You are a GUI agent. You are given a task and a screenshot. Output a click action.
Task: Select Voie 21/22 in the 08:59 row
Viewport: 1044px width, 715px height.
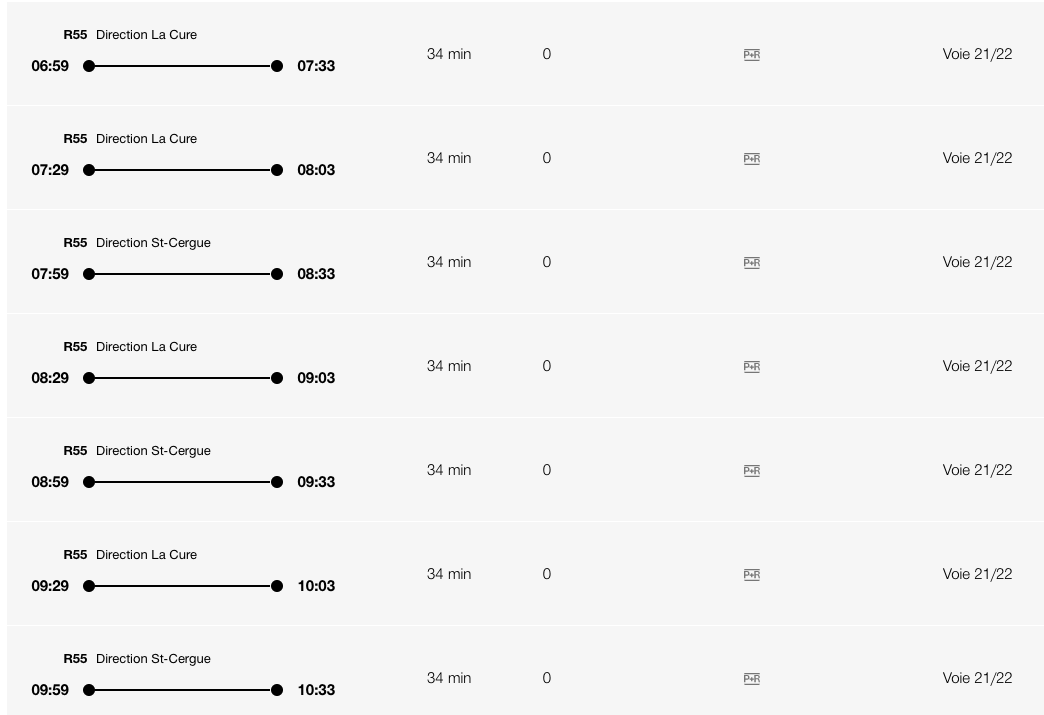point(977,470)
